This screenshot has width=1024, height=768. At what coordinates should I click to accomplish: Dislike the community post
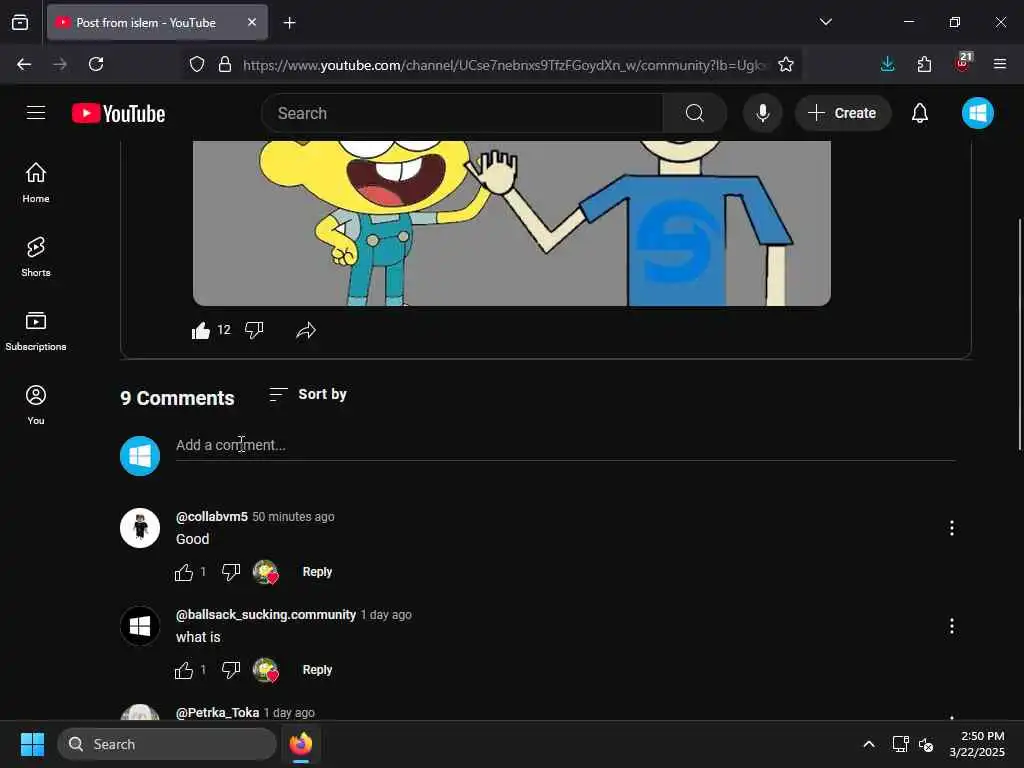coord(254,330)
